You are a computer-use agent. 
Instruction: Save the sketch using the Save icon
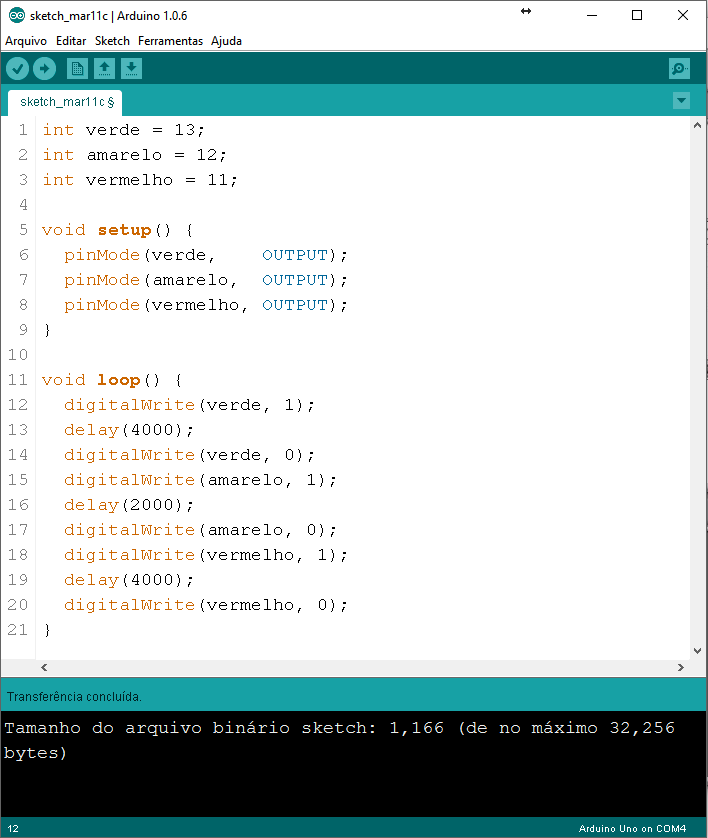point(131,68)
